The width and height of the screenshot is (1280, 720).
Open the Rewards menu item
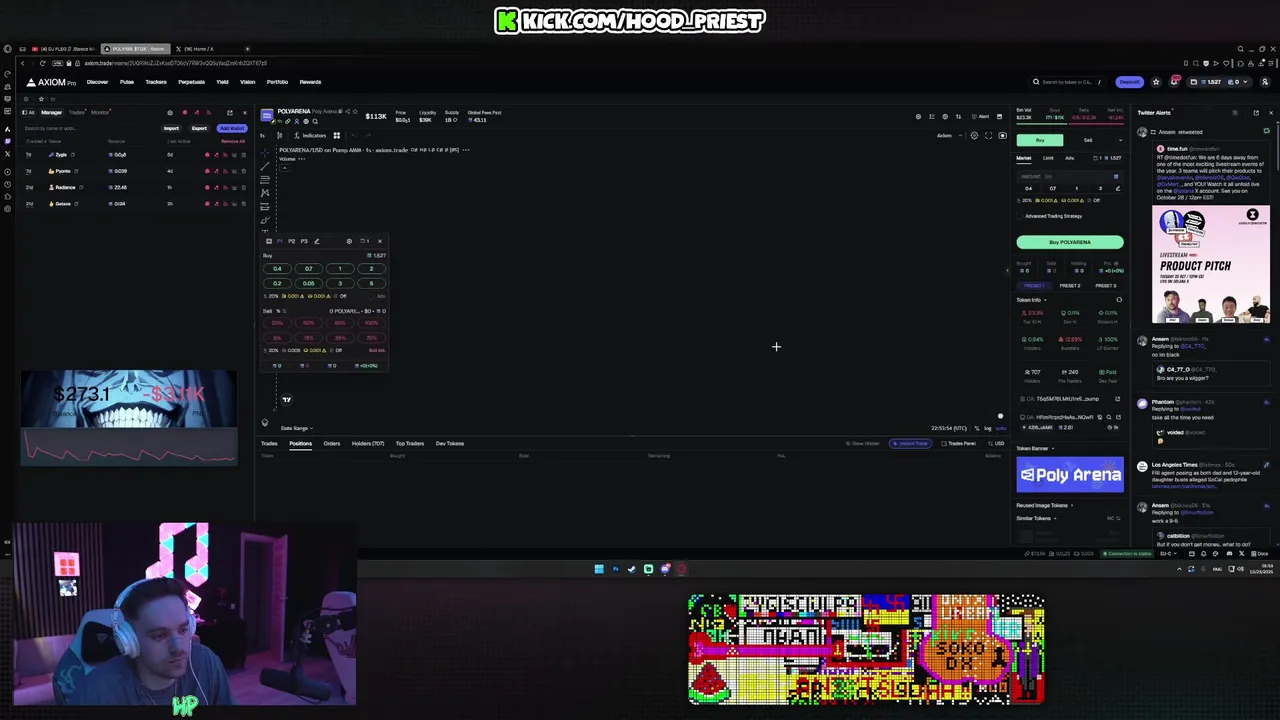[310, 82]
